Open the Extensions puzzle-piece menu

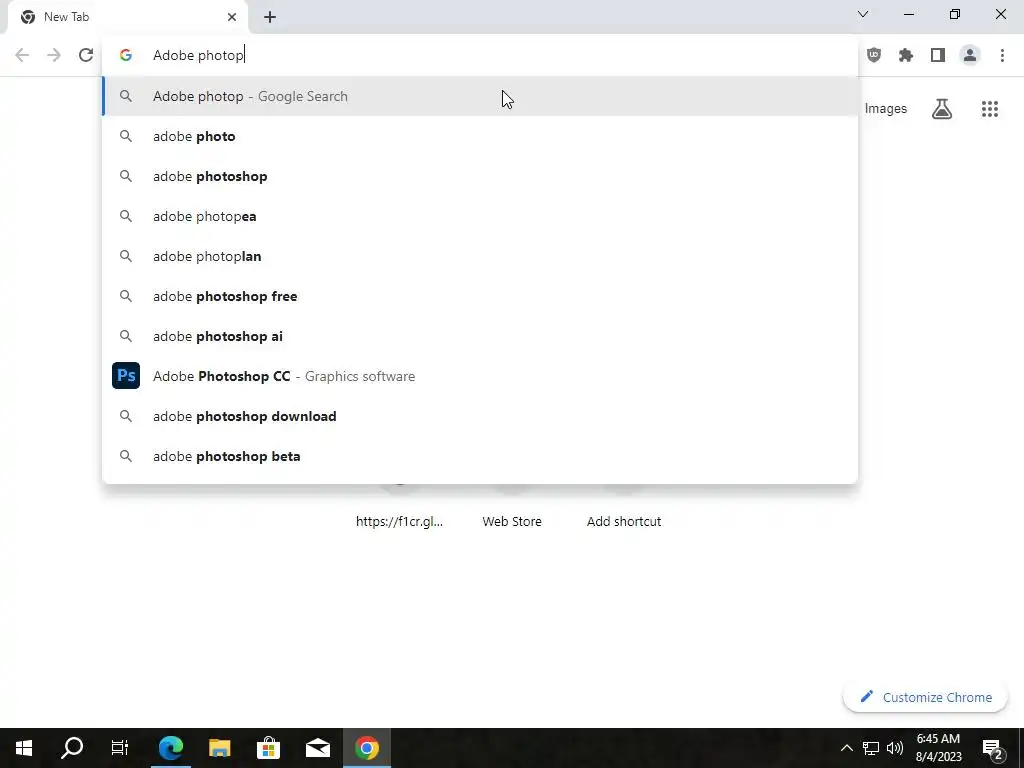coord(906,55)
